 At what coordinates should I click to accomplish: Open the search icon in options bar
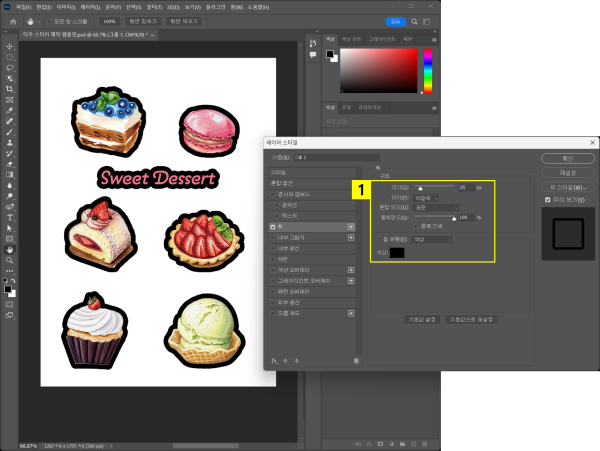(x=414, y=21)
